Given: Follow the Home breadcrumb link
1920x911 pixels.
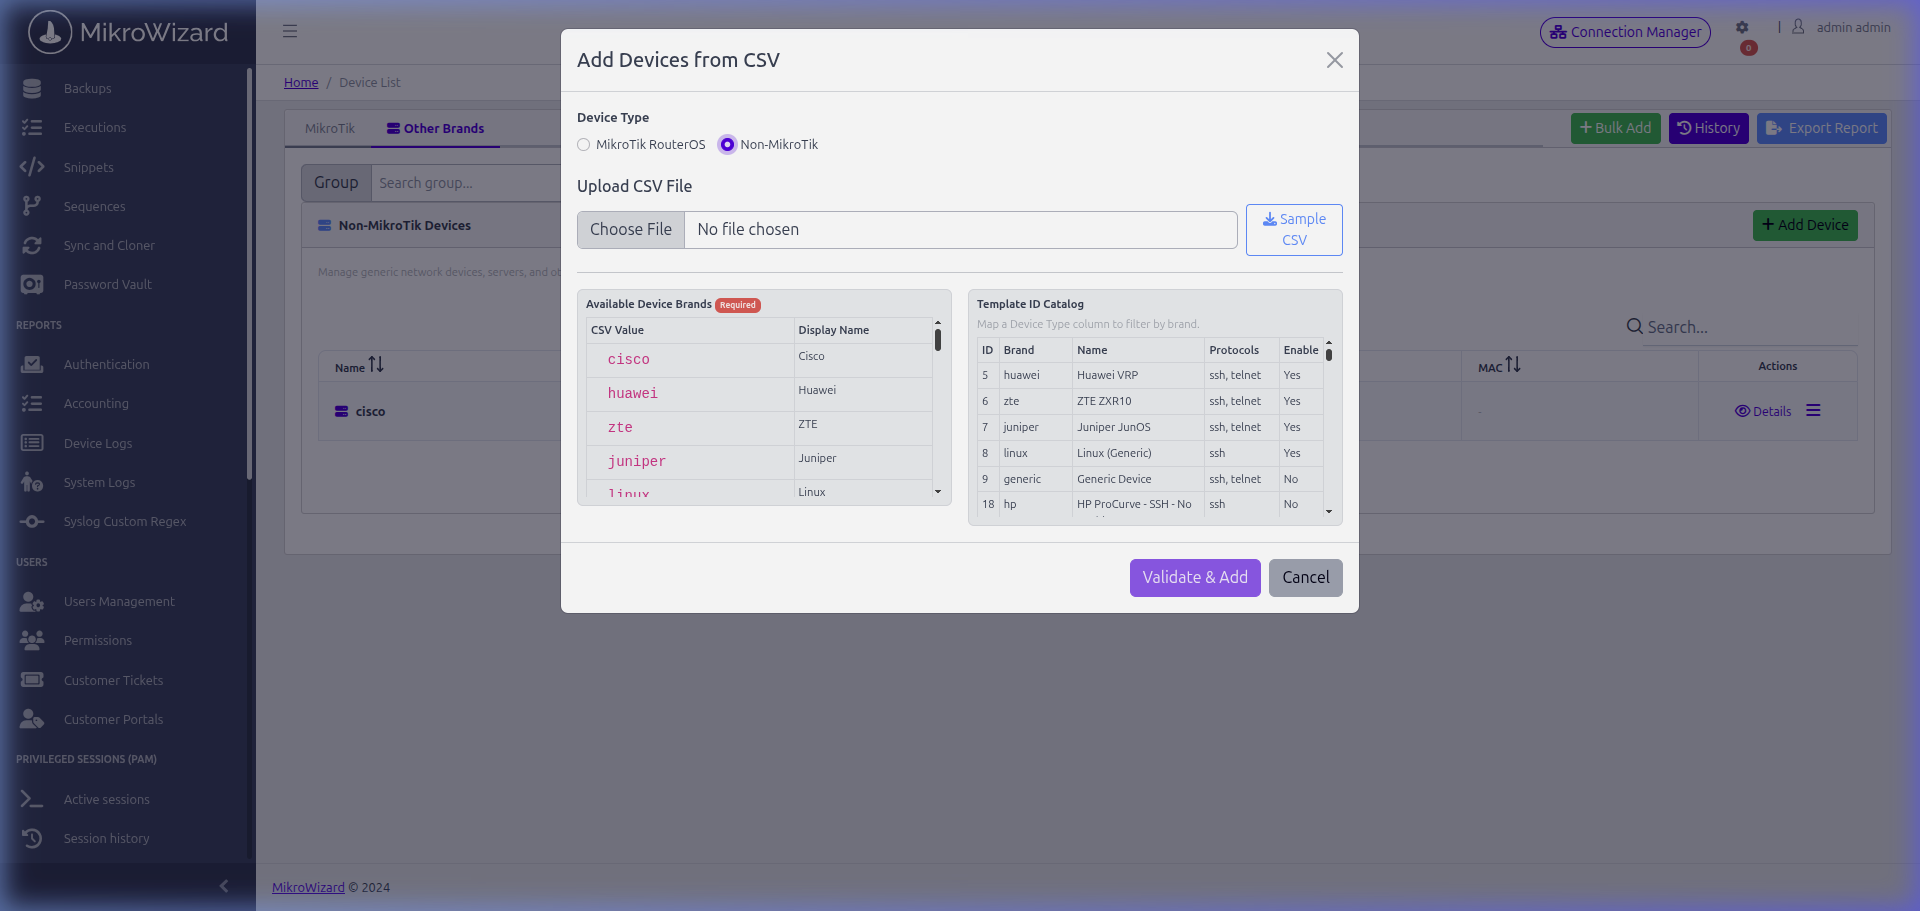Looking at the screenshot, I should [x=301, y=82].
